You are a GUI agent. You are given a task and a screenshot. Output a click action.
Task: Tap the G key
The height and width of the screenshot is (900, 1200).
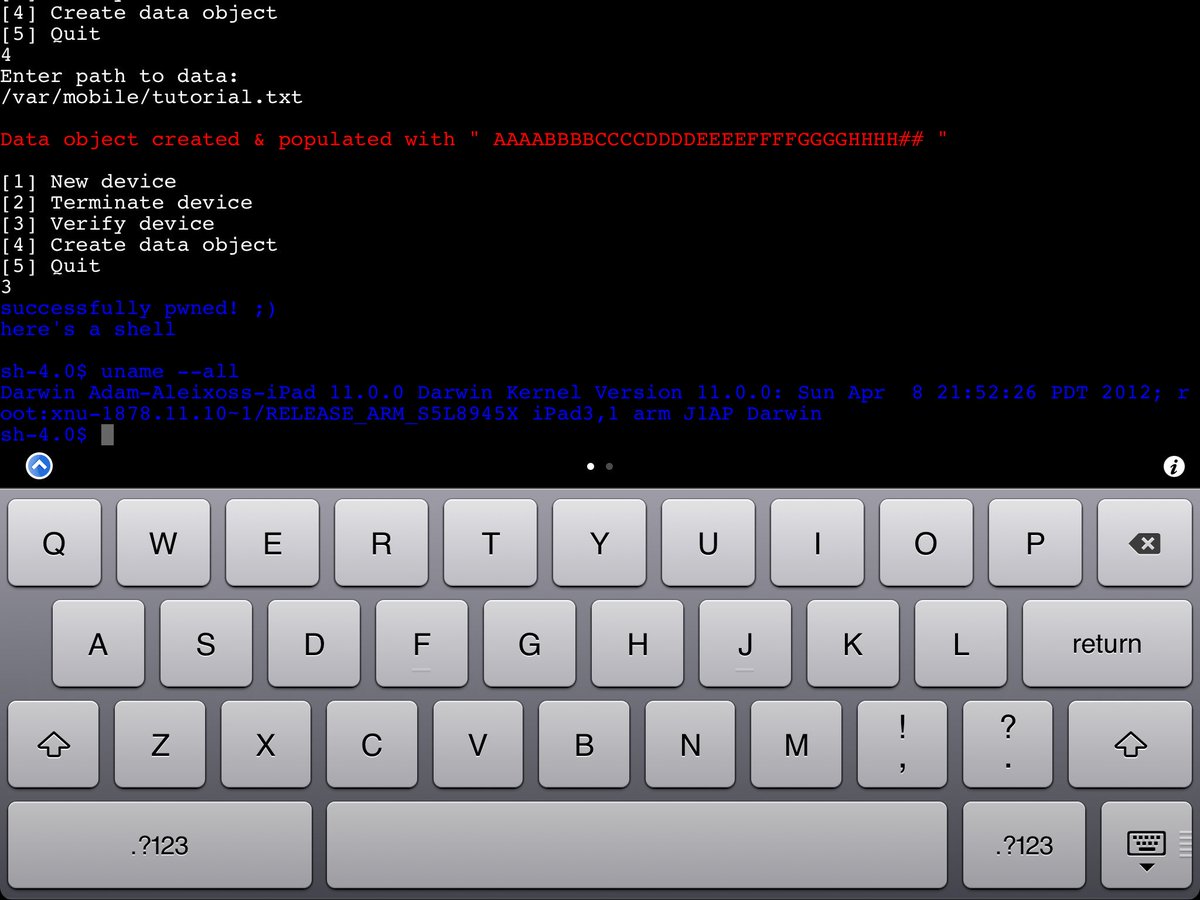529,644
